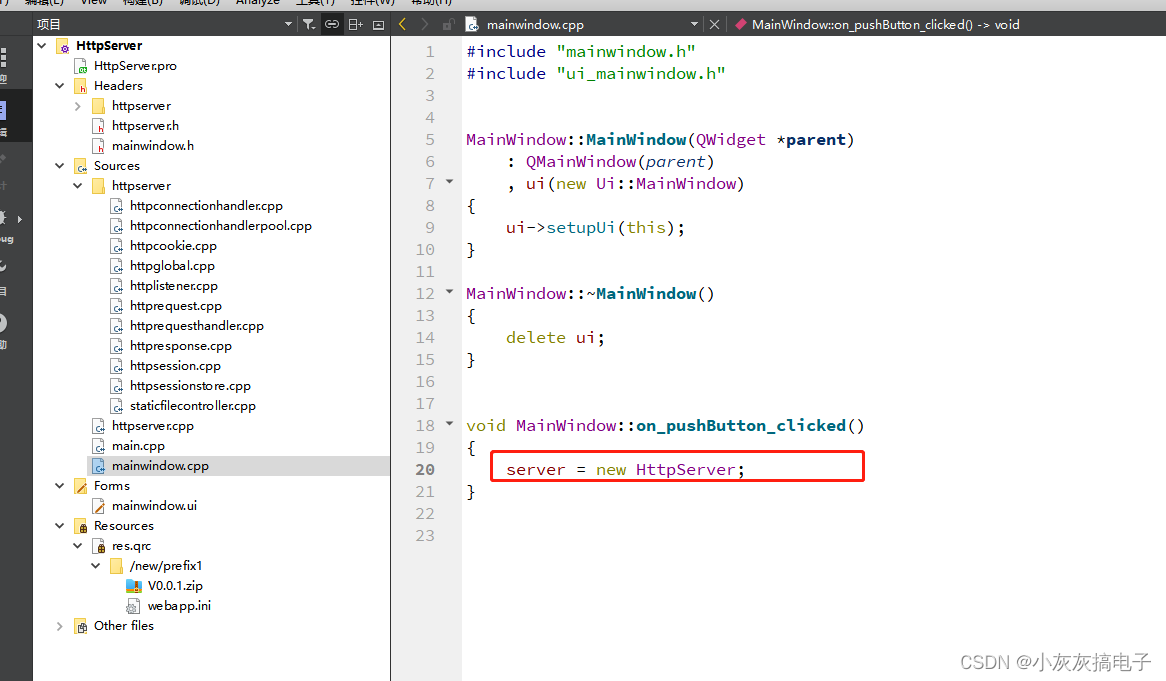Click the HttpServer.pro project file
The image size is (1166, 681).
(x=135, y=66)
